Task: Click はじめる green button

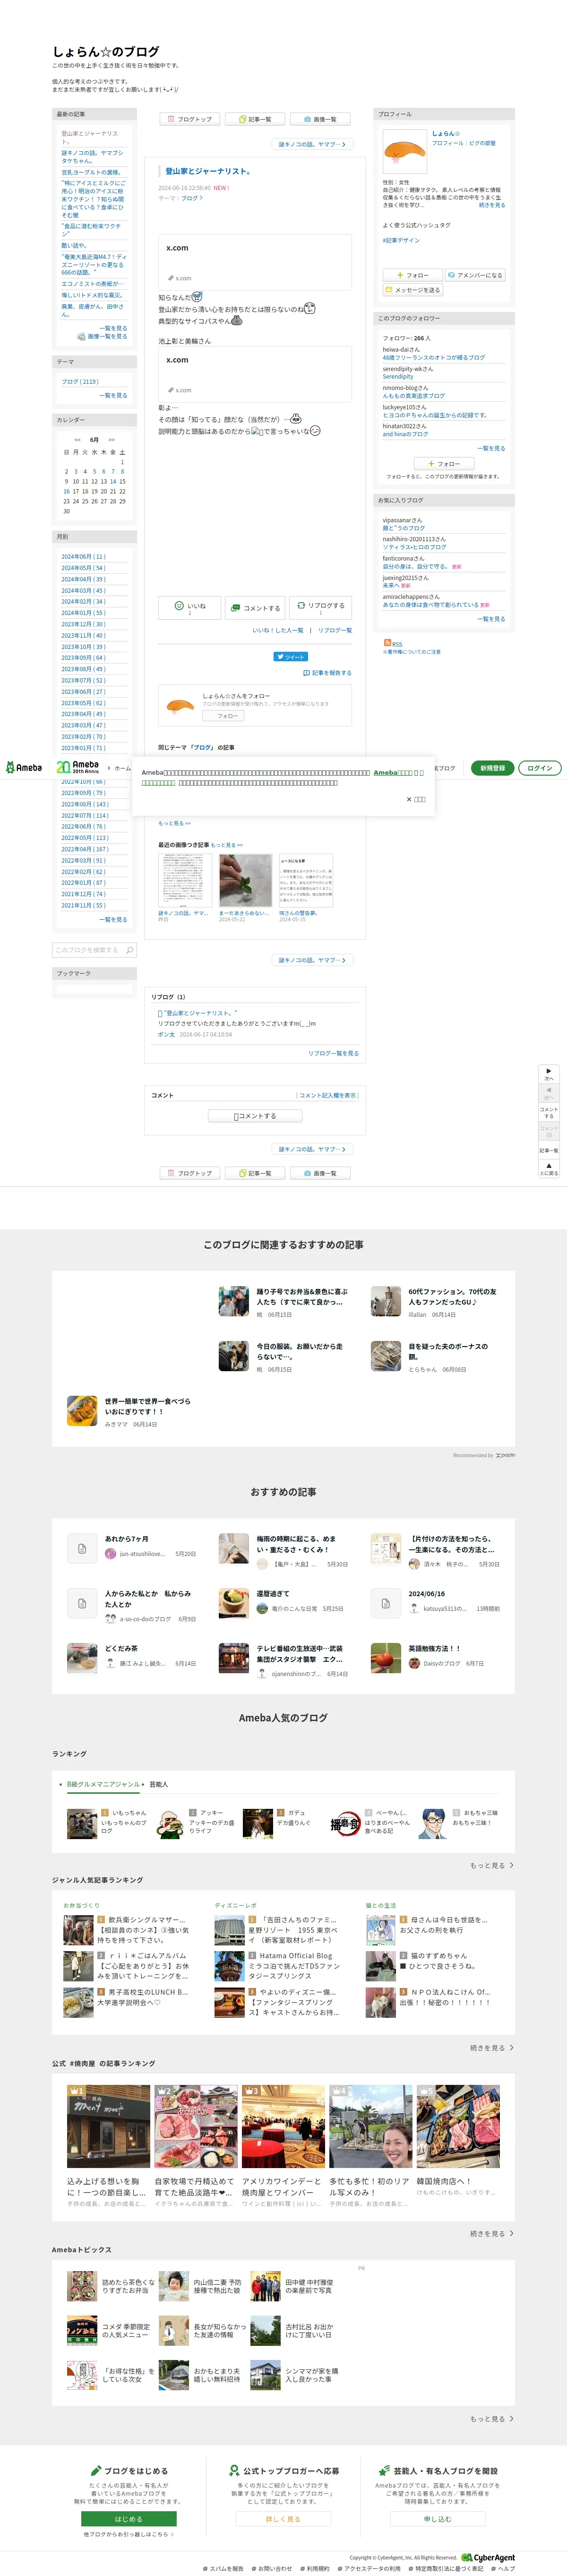Action: (x=128, y=2518)
